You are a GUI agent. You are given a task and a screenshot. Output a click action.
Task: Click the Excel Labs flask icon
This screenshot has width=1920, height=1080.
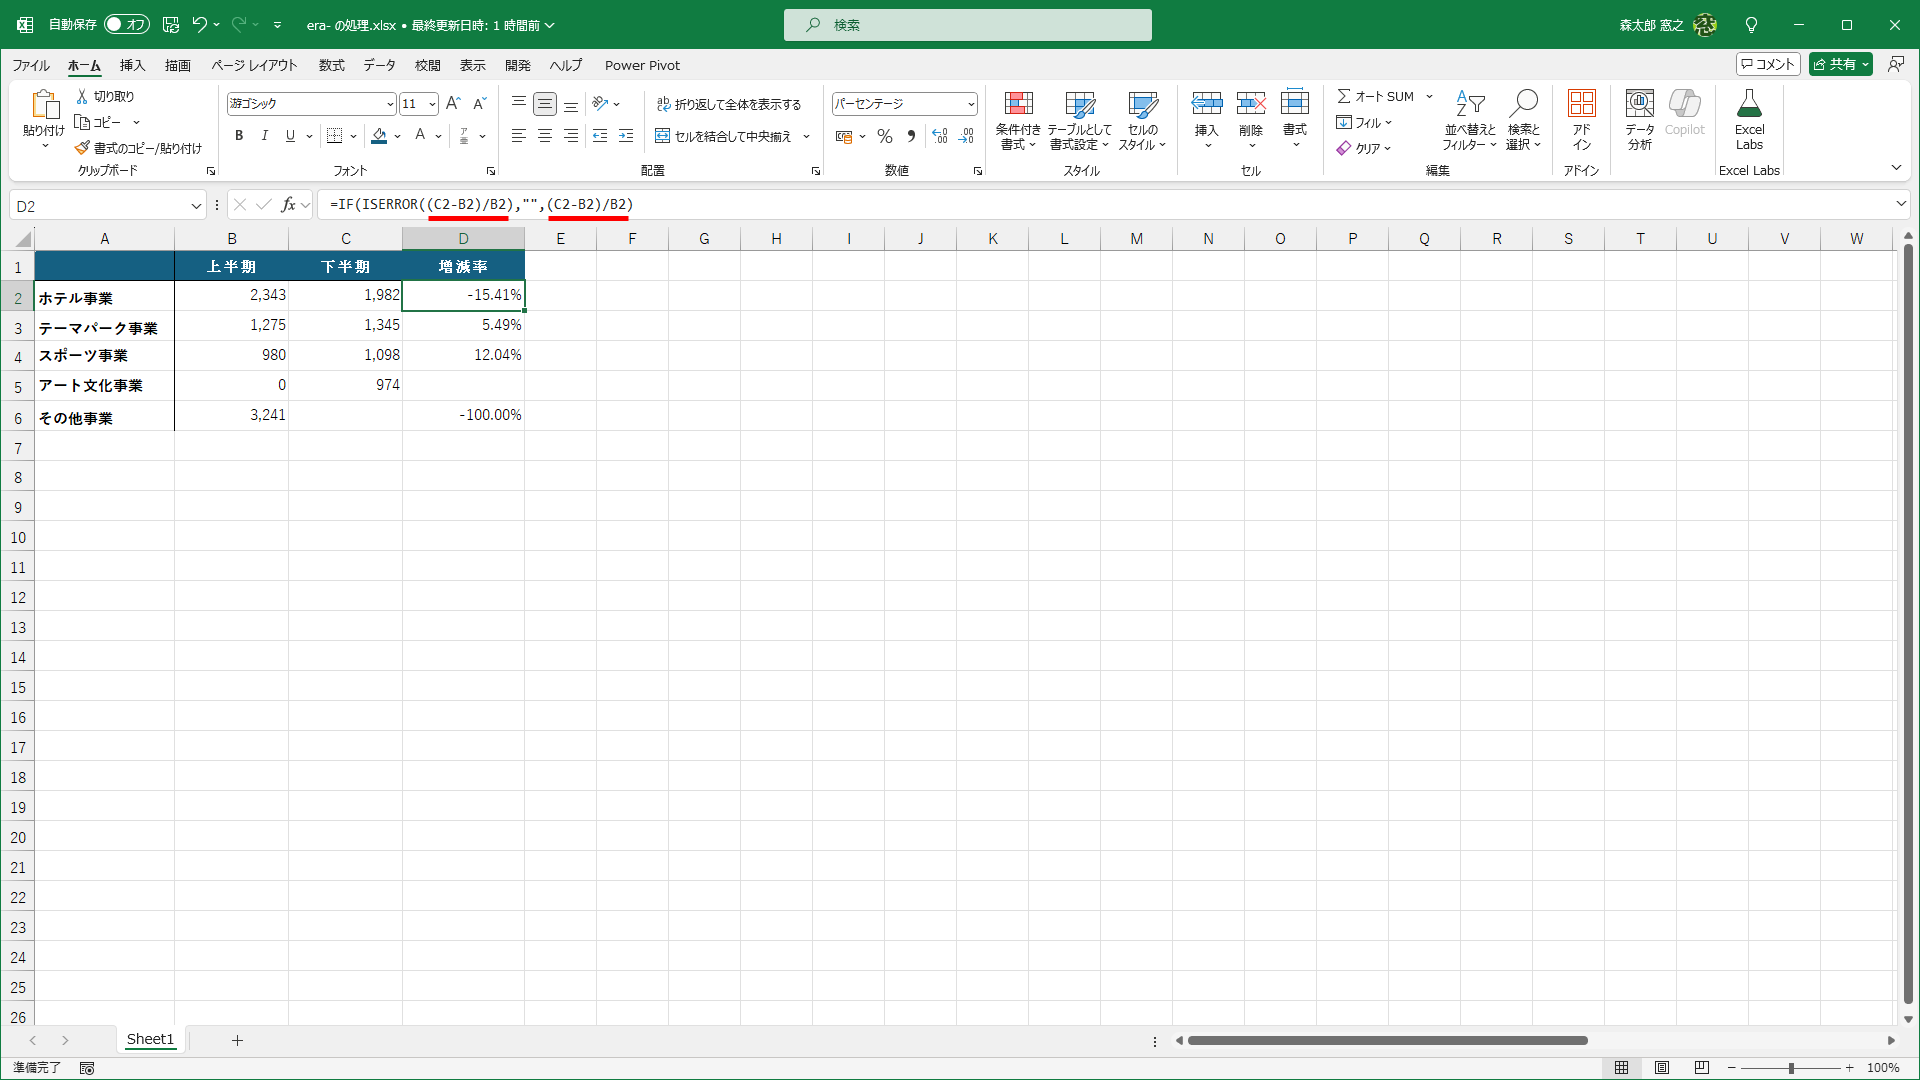(1749, 104)
